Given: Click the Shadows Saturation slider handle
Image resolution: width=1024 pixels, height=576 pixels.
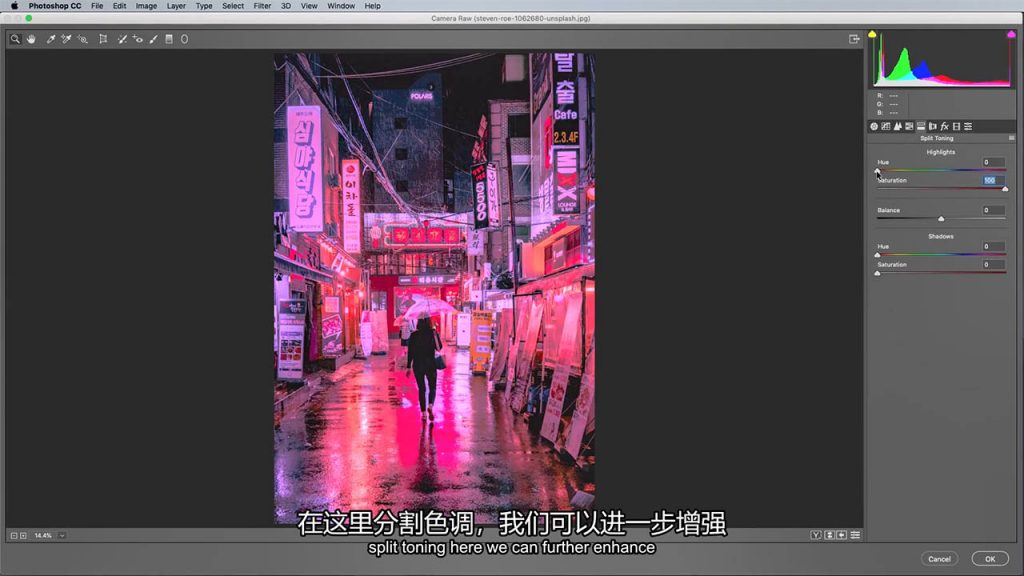Looking at the screenshot, I should [877, 274].
